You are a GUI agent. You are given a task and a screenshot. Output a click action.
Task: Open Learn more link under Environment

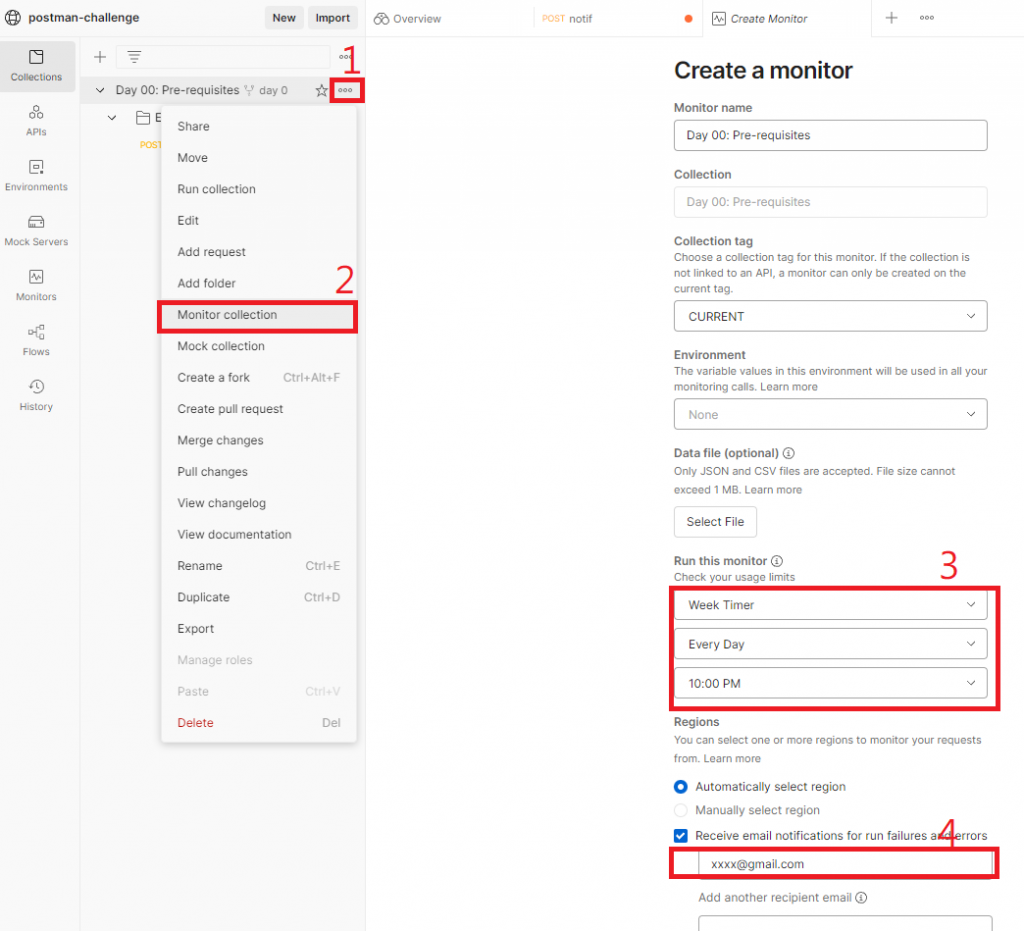pos(788,387)
